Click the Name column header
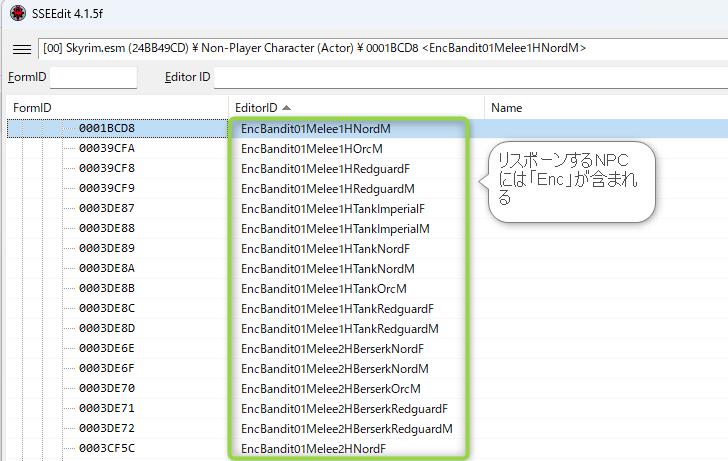The image size is (728, 461). (x=506, y=107)
